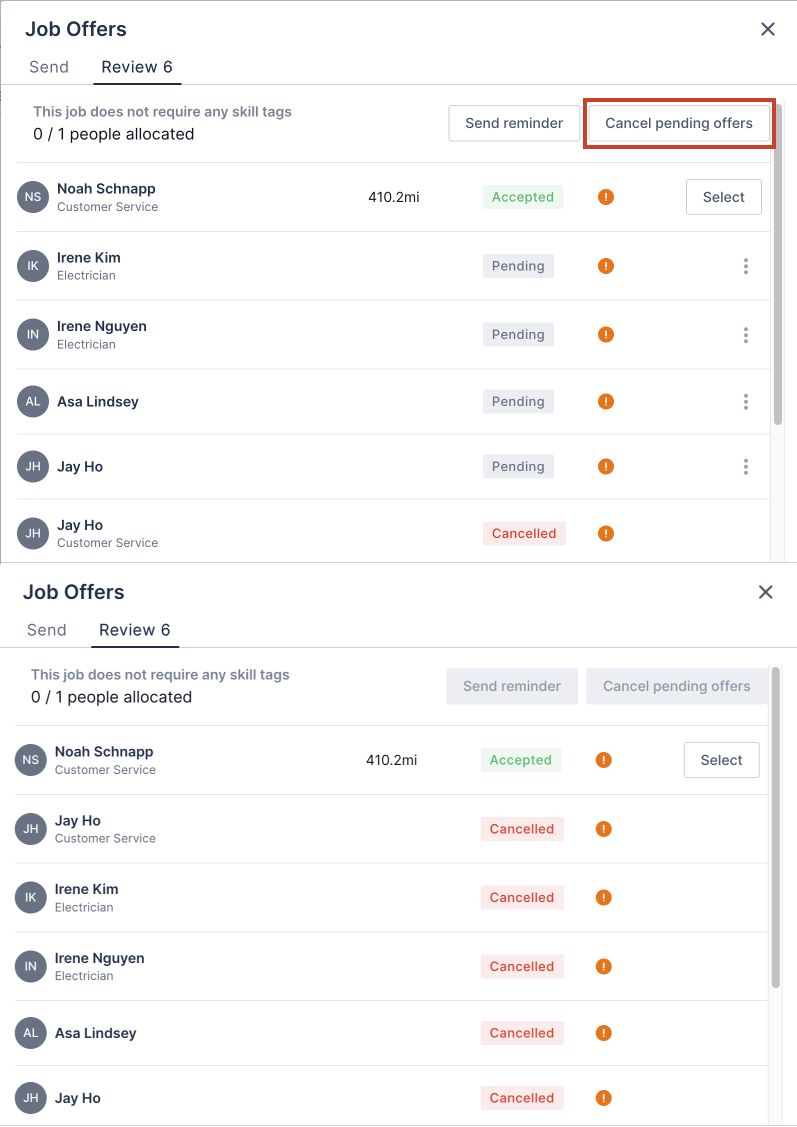Screen dimensions: 797x1127
Task: Click Select button in dialog with pending offers
Action: pyautogui.click(x=723, y=197)
